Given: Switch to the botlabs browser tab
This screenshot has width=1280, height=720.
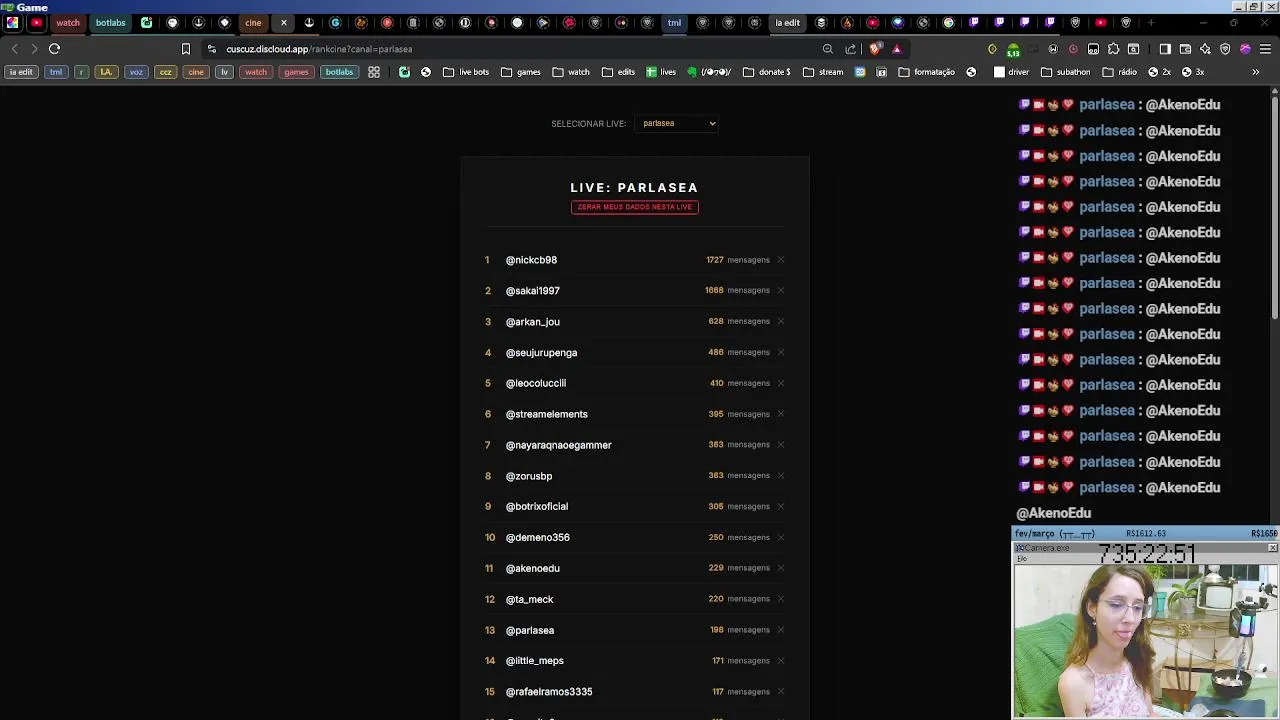Looking at the screenshot, I should click(x=111, y=23).
